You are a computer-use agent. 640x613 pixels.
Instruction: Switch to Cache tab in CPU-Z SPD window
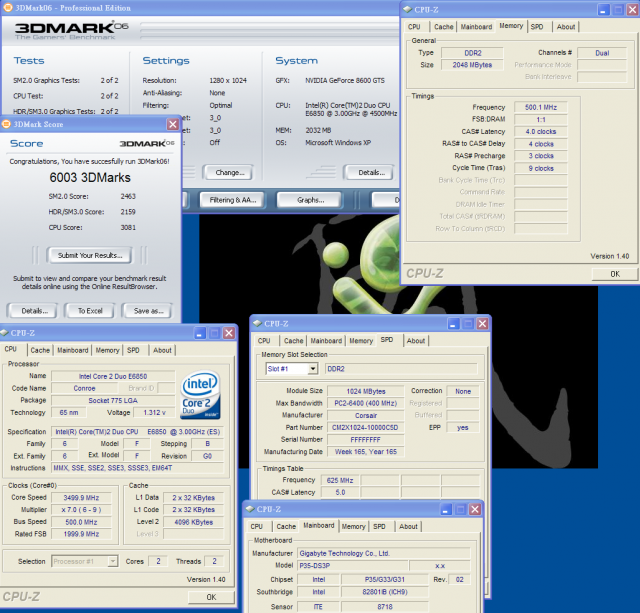293,341
